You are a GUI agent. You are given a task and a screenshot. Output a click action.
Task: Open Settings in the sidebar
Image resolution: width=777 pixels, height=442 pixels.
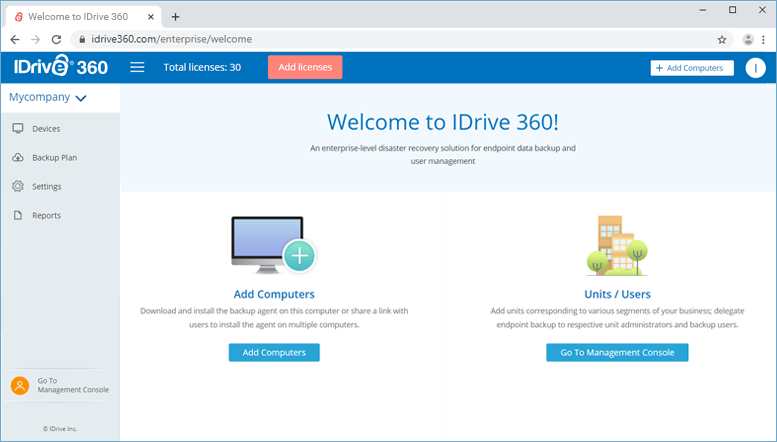click(47, 187)
